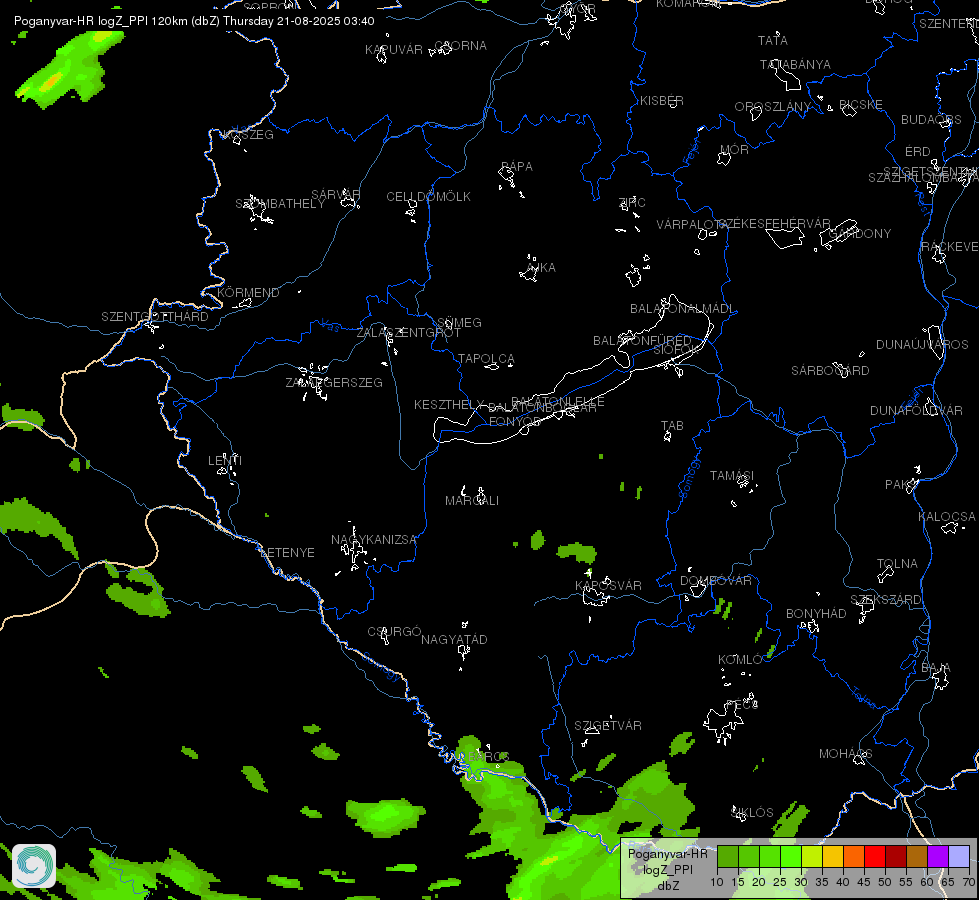Click the LENTI city label
Viewport: 979px width, 900px height.
pos(225,461)
